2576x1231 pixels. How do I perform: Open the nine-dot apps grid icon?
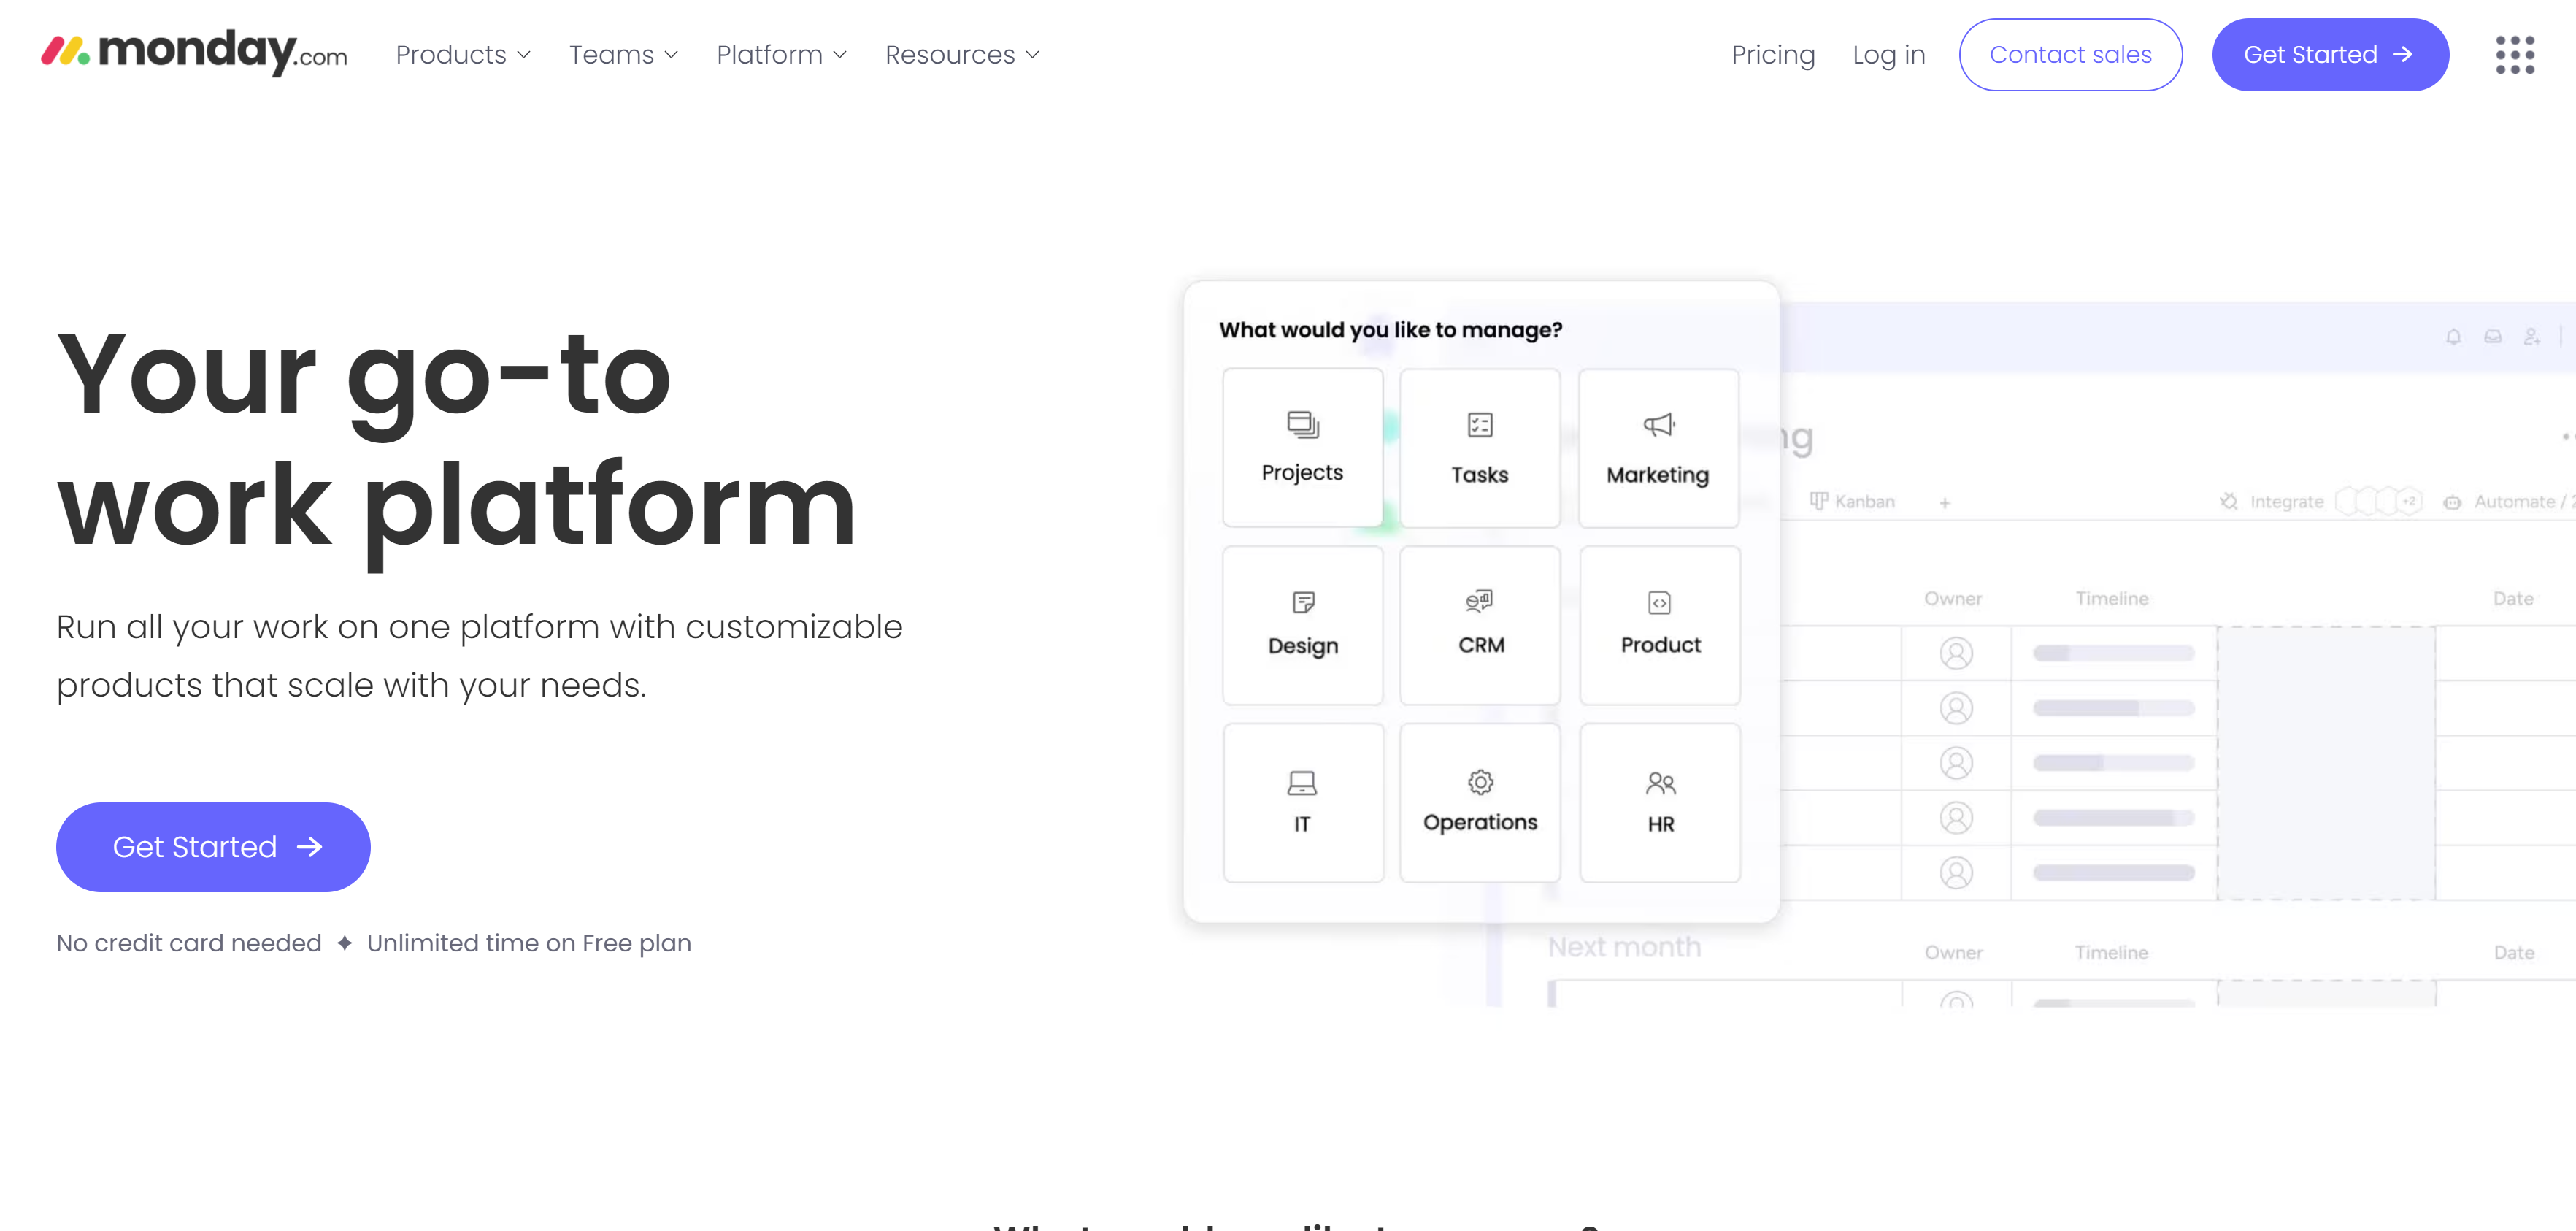point(2514,55)
